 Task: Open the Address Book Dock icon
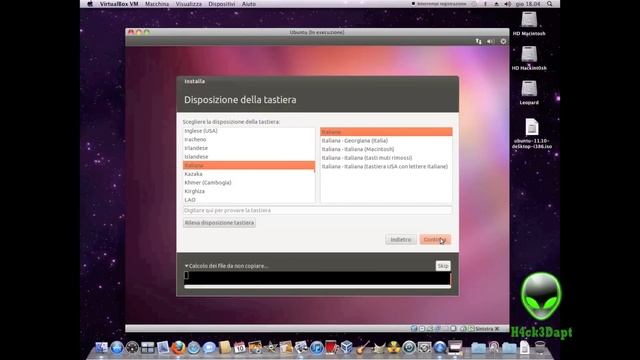tap(225, 347)
